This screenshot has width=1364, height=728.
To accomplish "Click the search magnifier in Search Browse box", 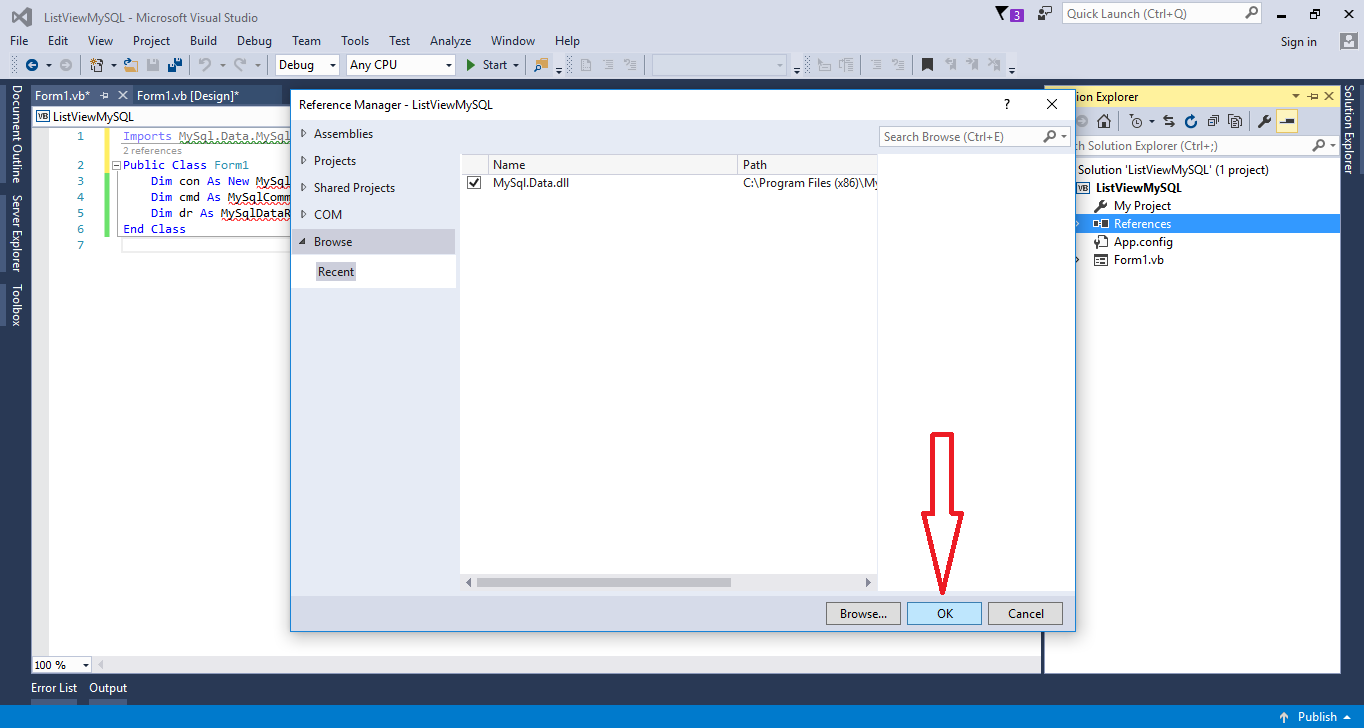I will (x=1050, y=136).
